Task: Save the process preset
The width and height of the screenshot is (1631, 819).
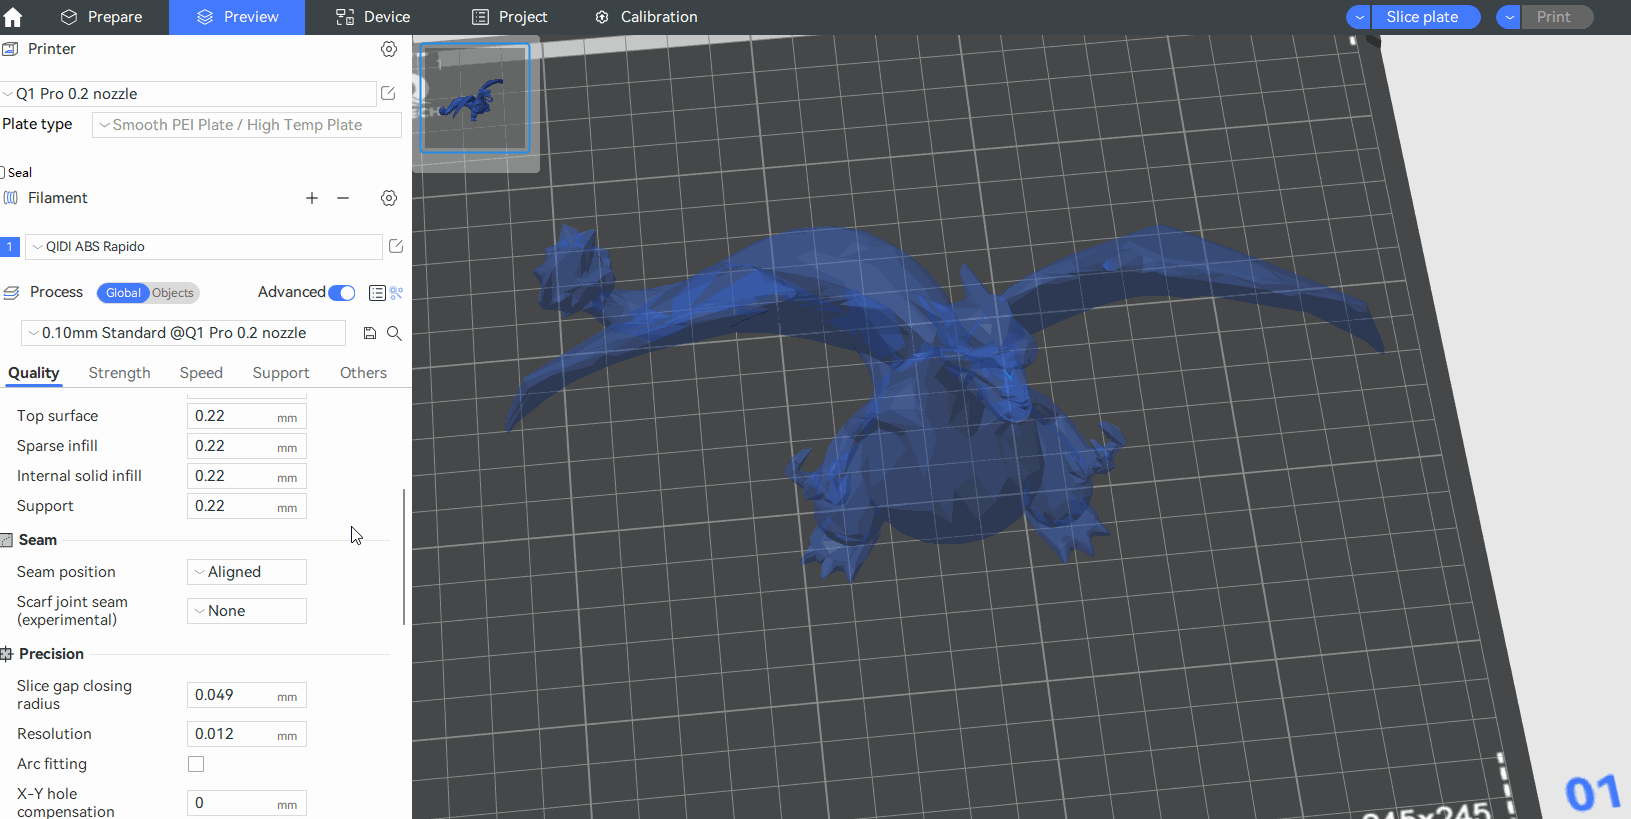Action: 370,333
